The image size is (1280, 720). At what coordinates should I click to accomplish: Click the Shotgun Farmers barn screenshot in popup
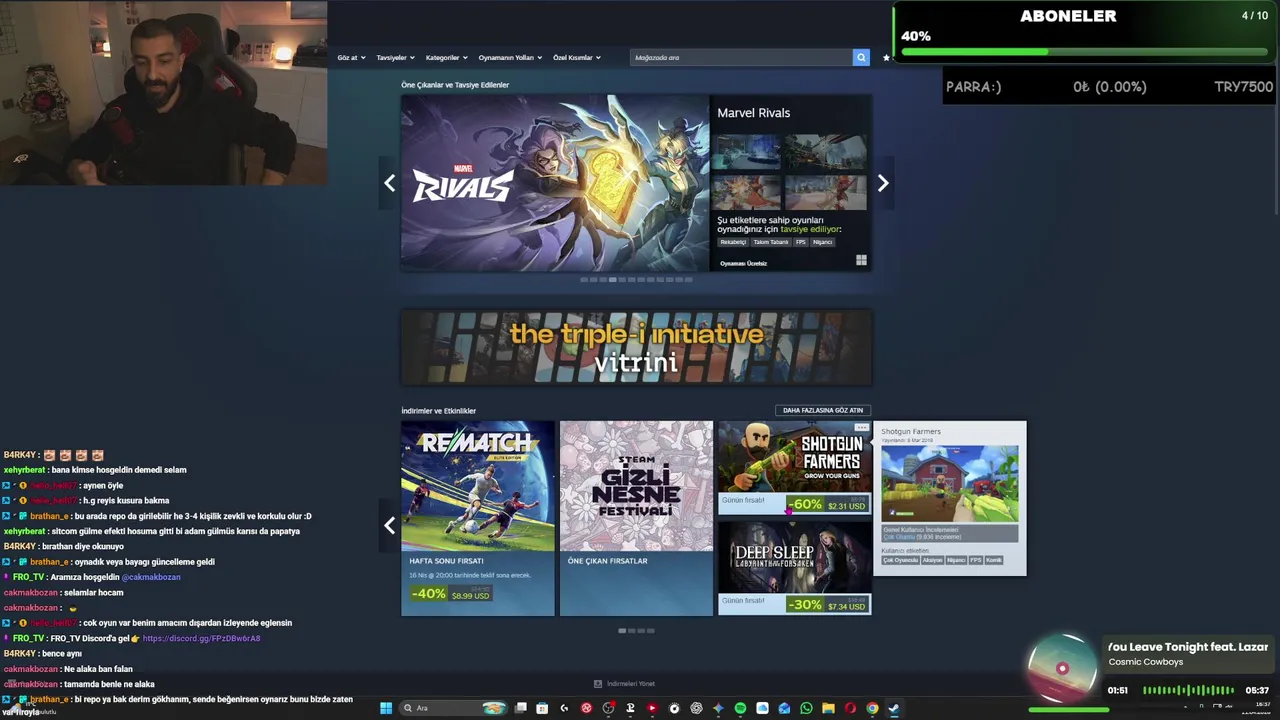[x=949, y=484]
